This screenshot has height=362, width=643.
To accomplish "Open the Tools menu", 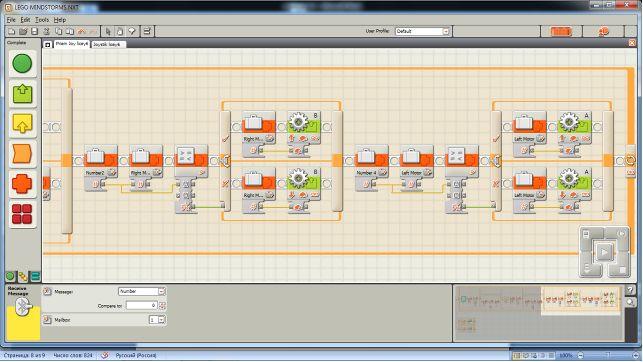I will 42,20.
